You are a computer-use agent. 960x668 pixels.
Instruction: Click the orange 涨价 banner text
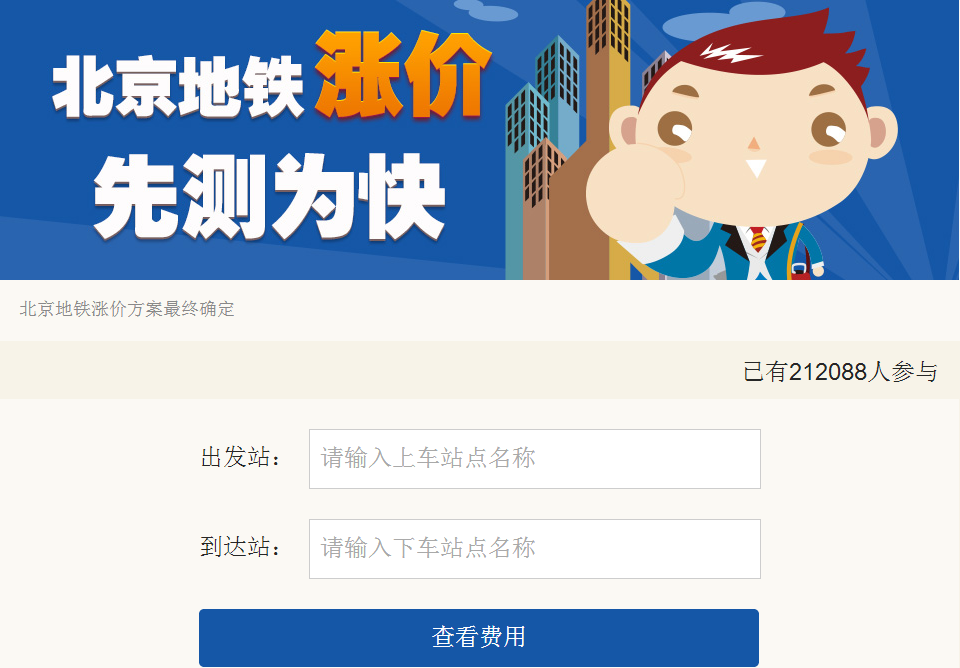(402, 73)
